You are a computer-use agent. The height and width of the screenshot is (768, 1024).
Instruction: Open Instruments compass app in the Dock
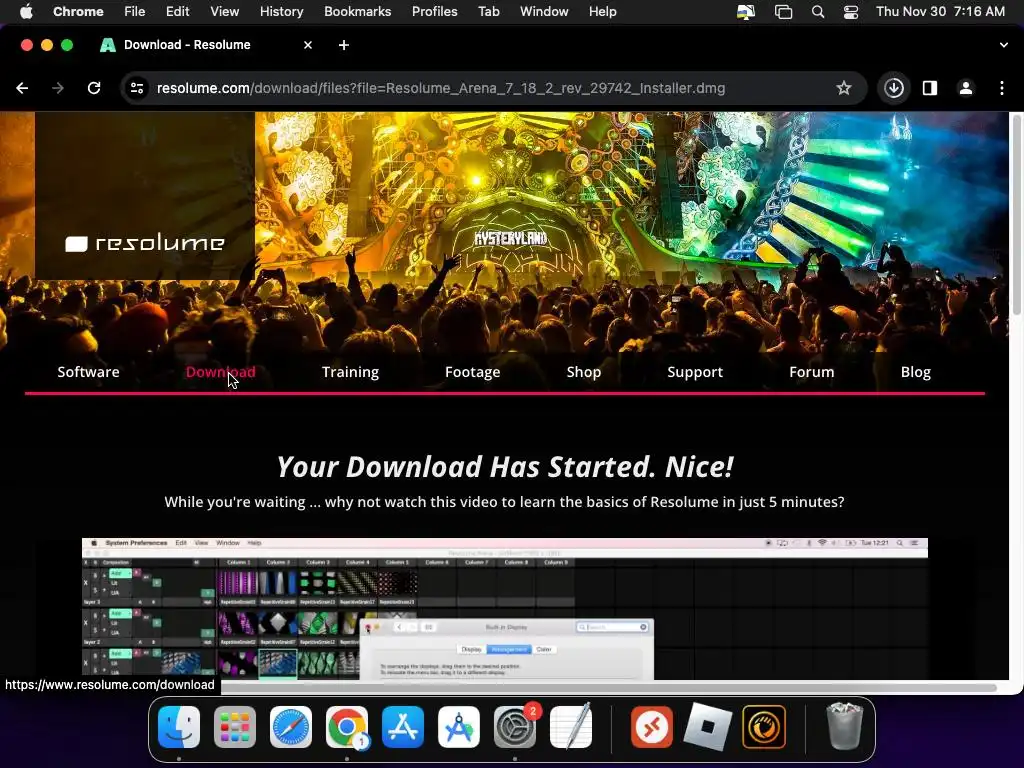[x=459, y=727]
